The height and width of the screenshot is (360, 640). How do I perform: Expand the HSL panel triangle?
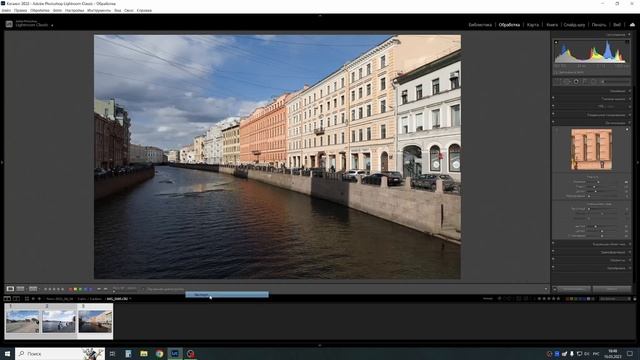coord(629,107)
